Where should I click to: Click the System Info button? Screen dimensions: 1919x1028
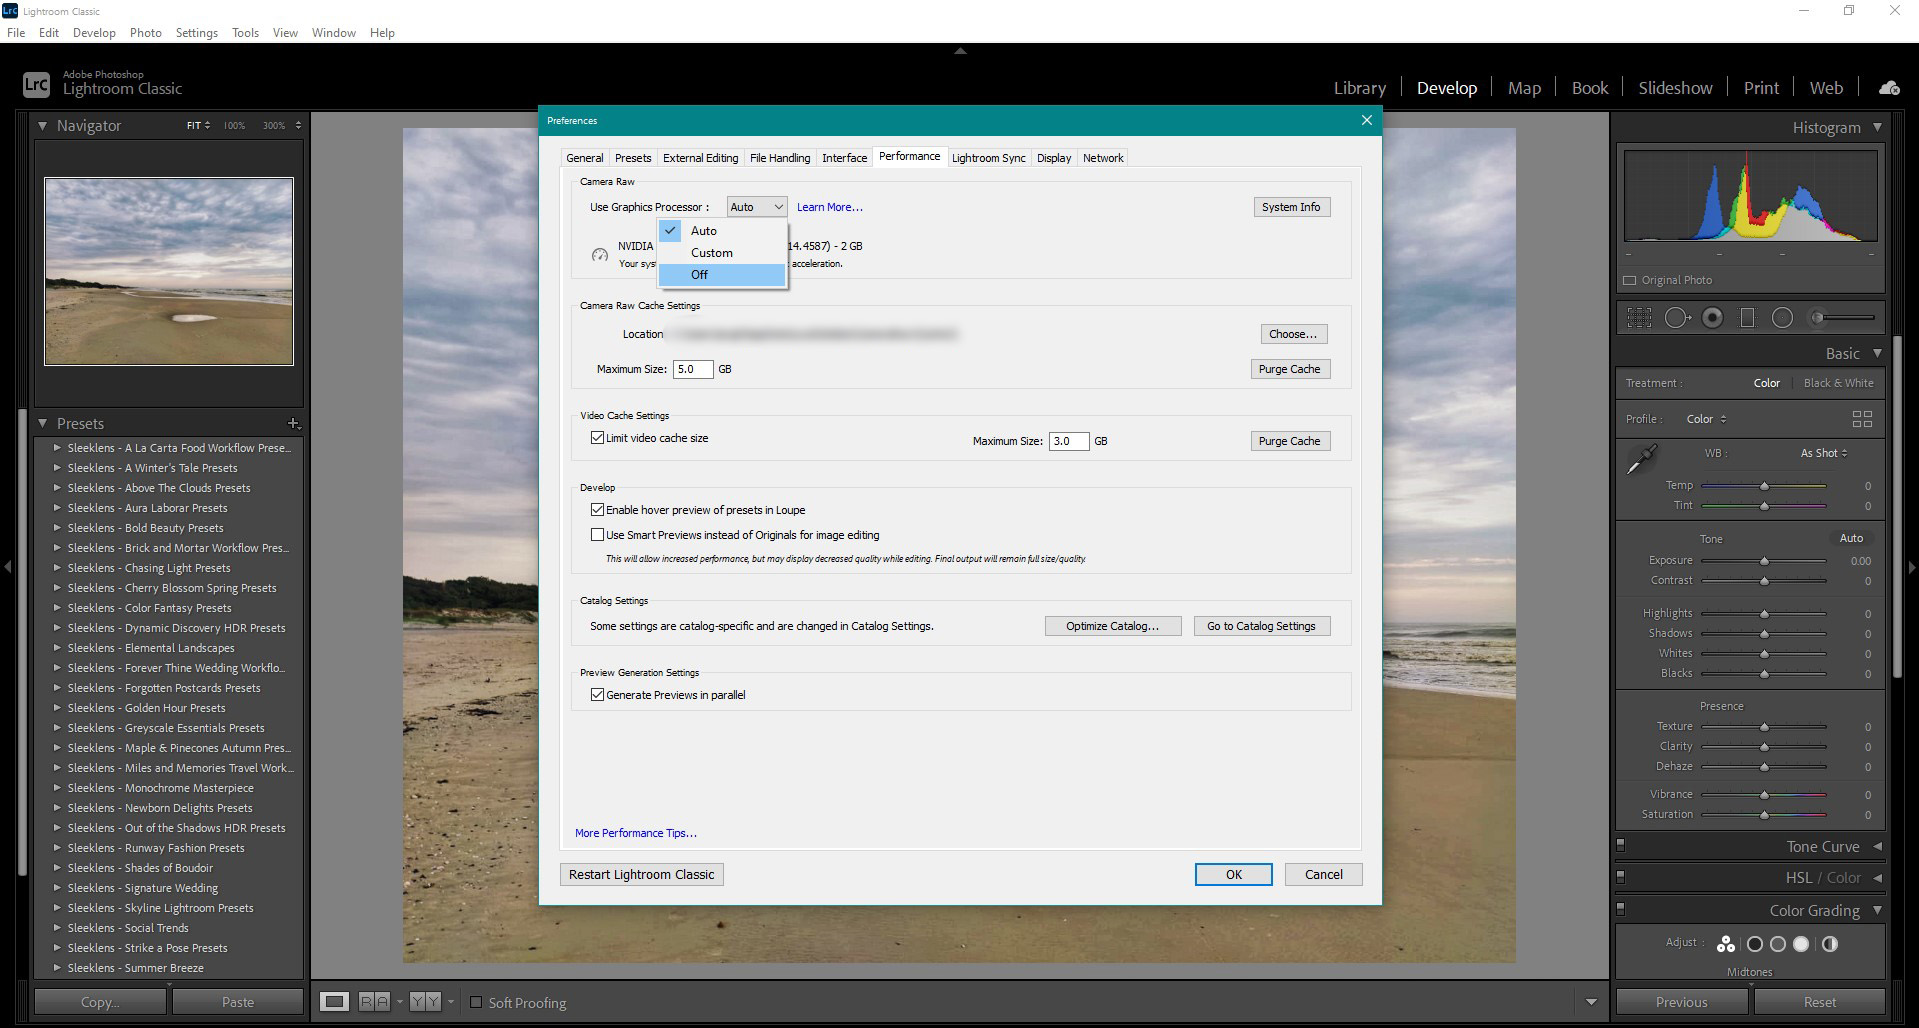coord(1291,207)
